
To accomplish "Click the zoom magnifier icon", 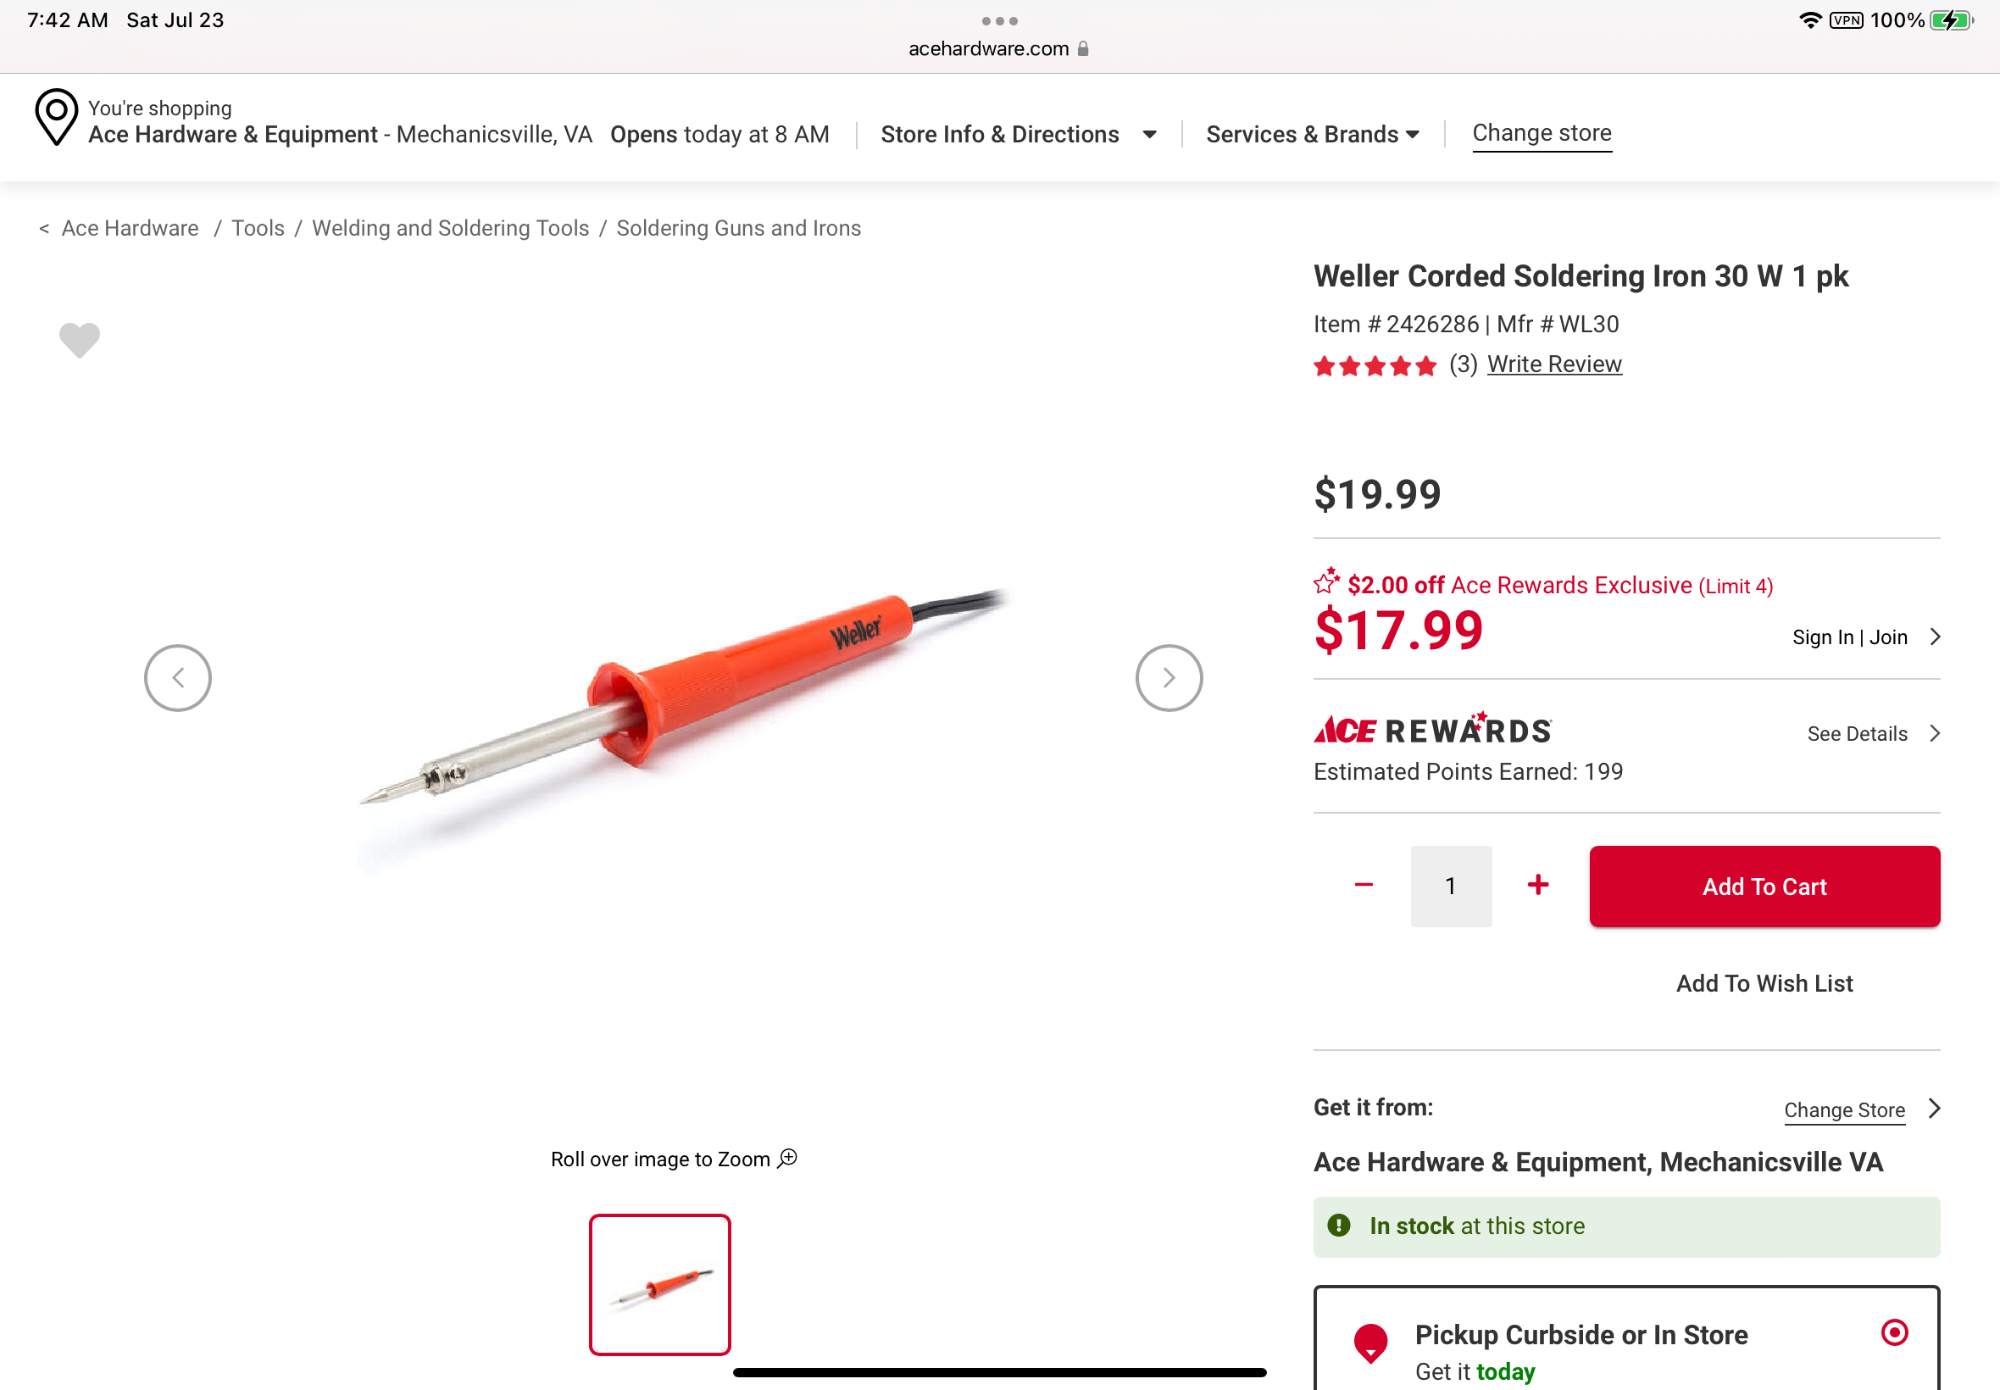I will coord(788,1158).
